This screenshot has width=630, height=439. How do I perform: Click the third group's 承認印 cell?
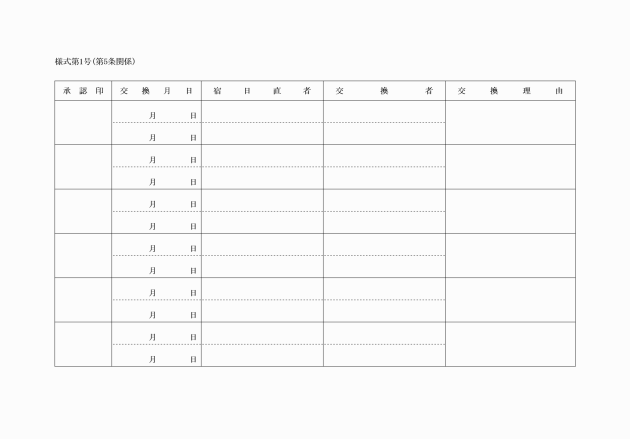83,211
